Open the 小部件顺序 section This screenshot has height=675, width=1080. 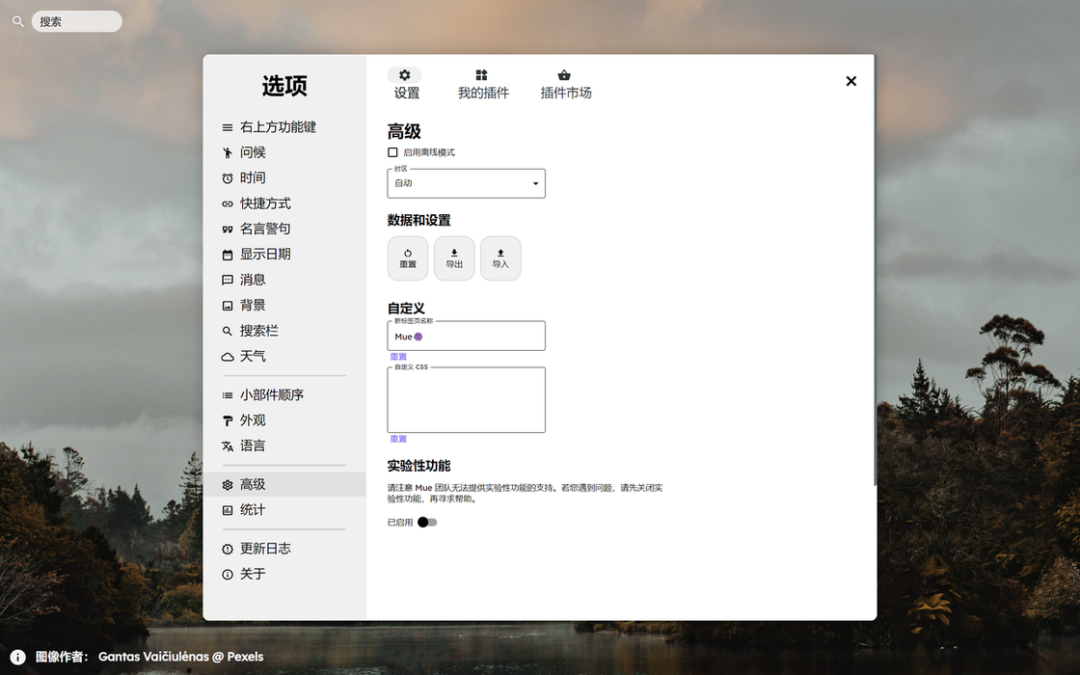284,395
